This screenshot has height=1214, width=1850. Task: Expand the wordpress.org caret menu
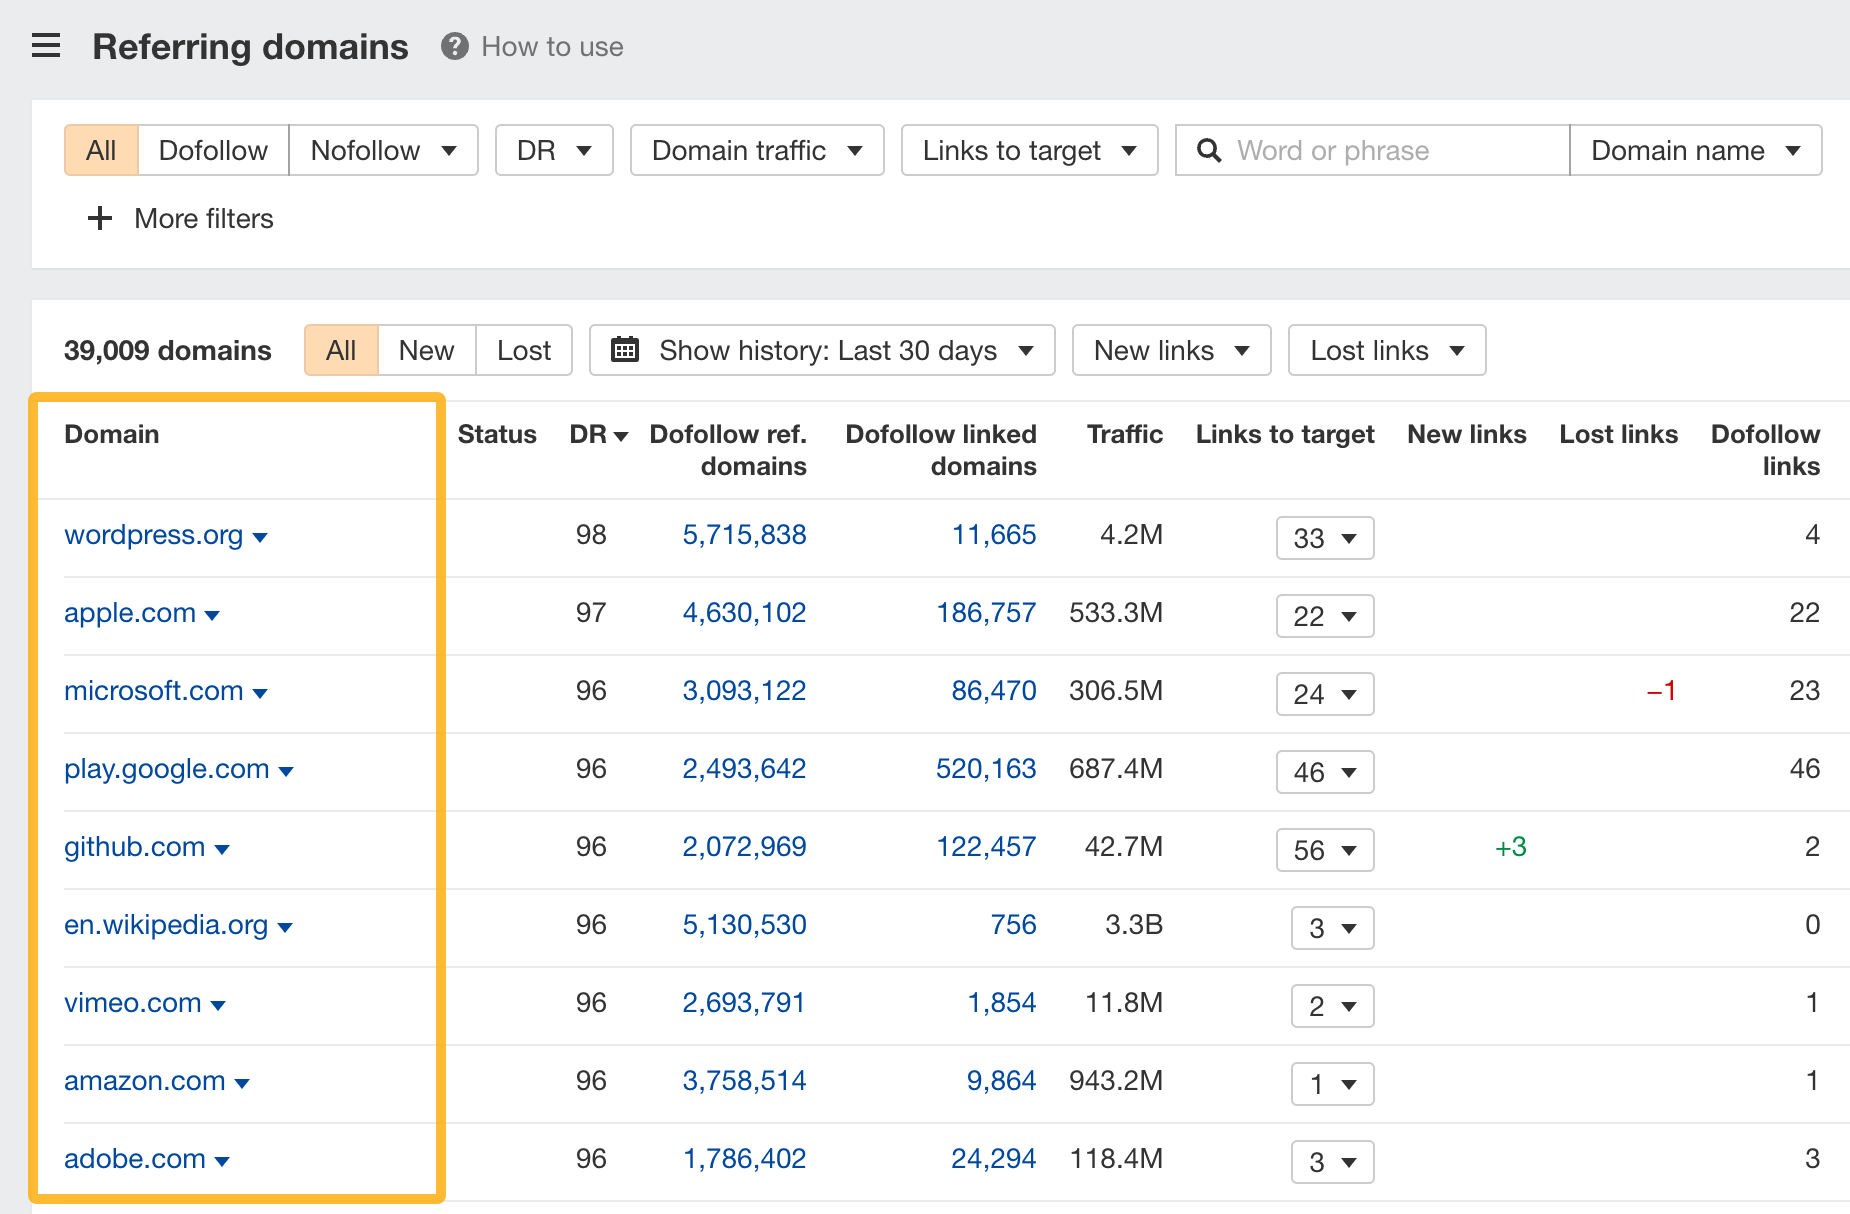260,538
